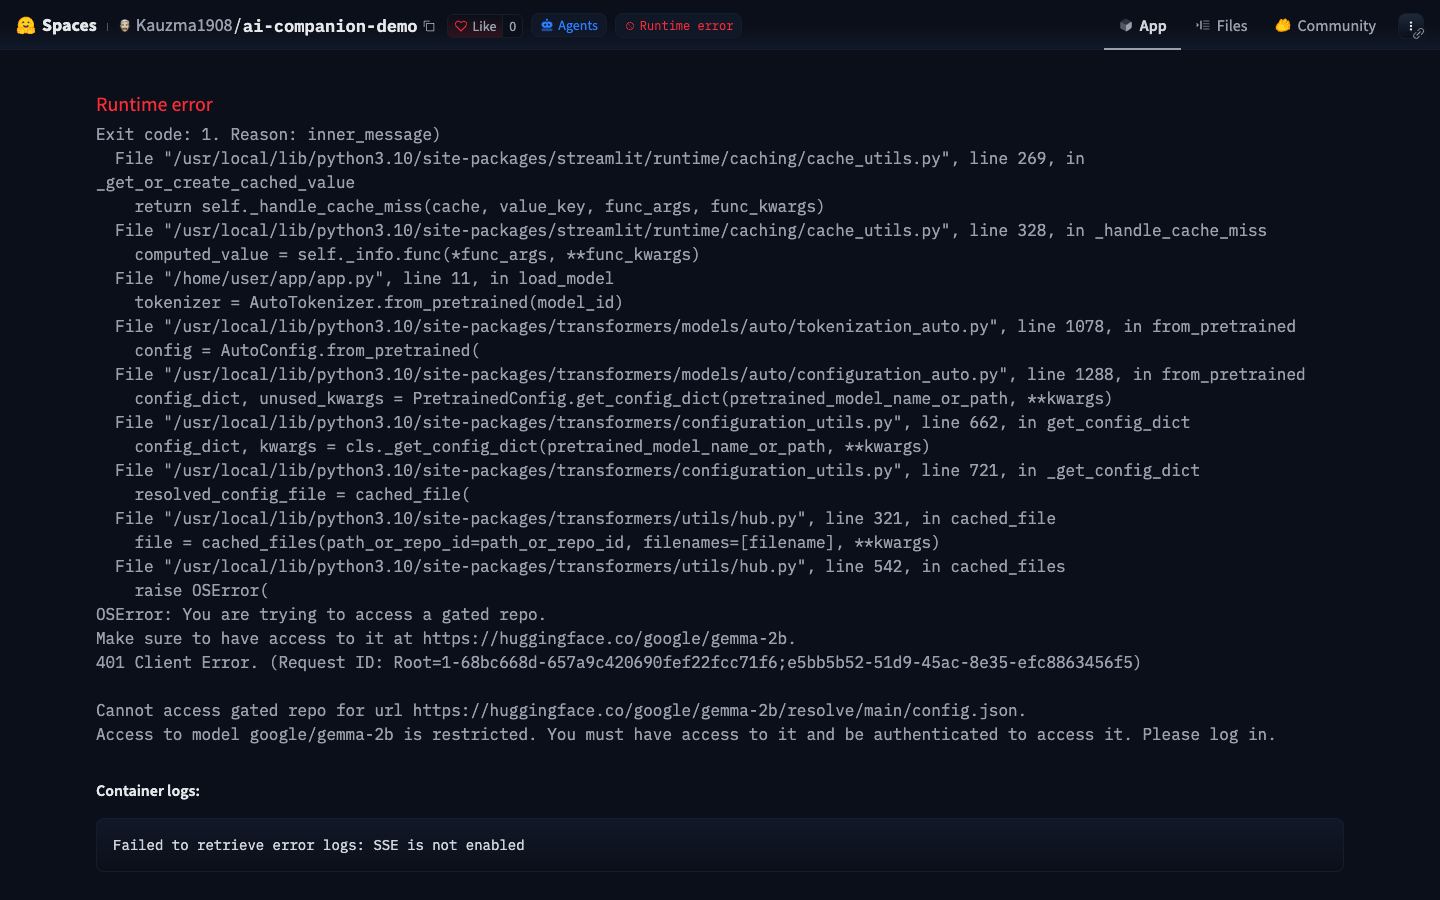Click the '401 Client Error' request ID line

(618, 662)
